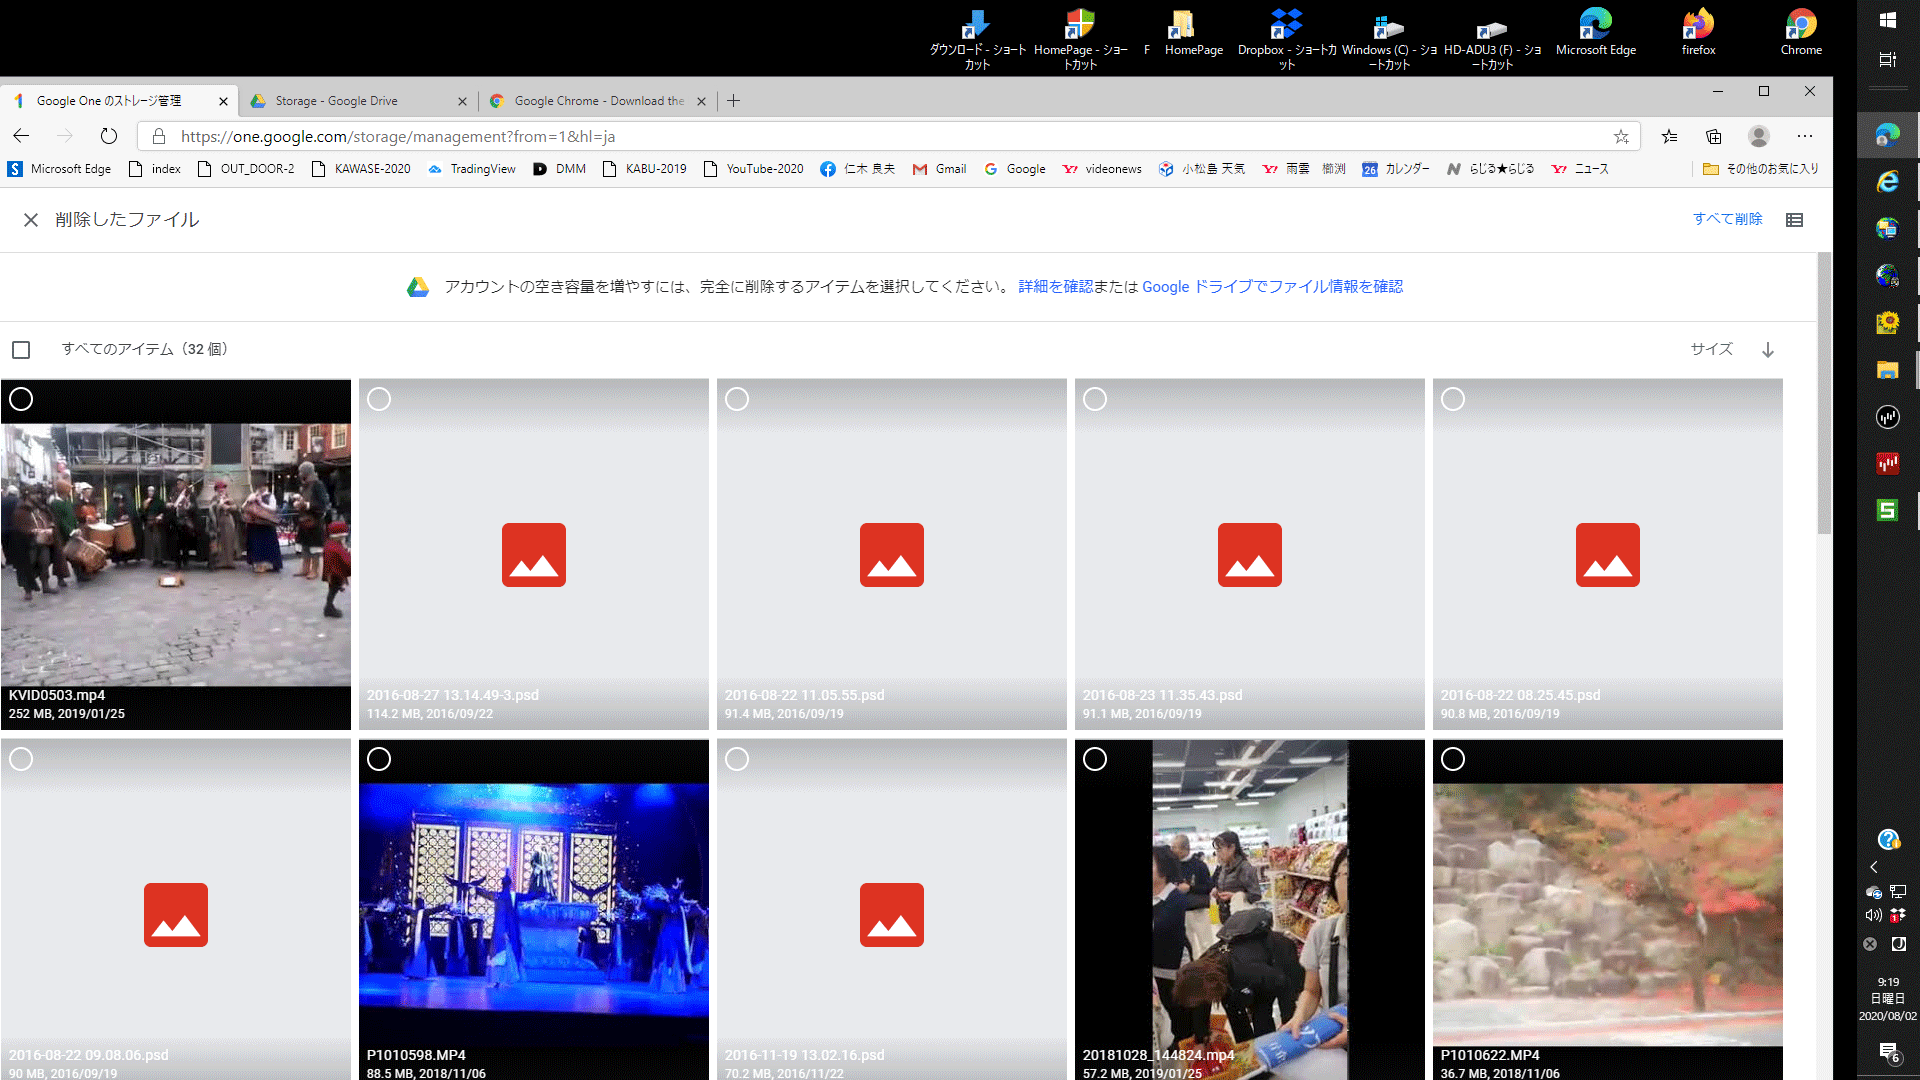This screenshot has width=1920, height=1080.
Task: Open the round black chart app on the taskbar
Action: tap(1888, 417)
